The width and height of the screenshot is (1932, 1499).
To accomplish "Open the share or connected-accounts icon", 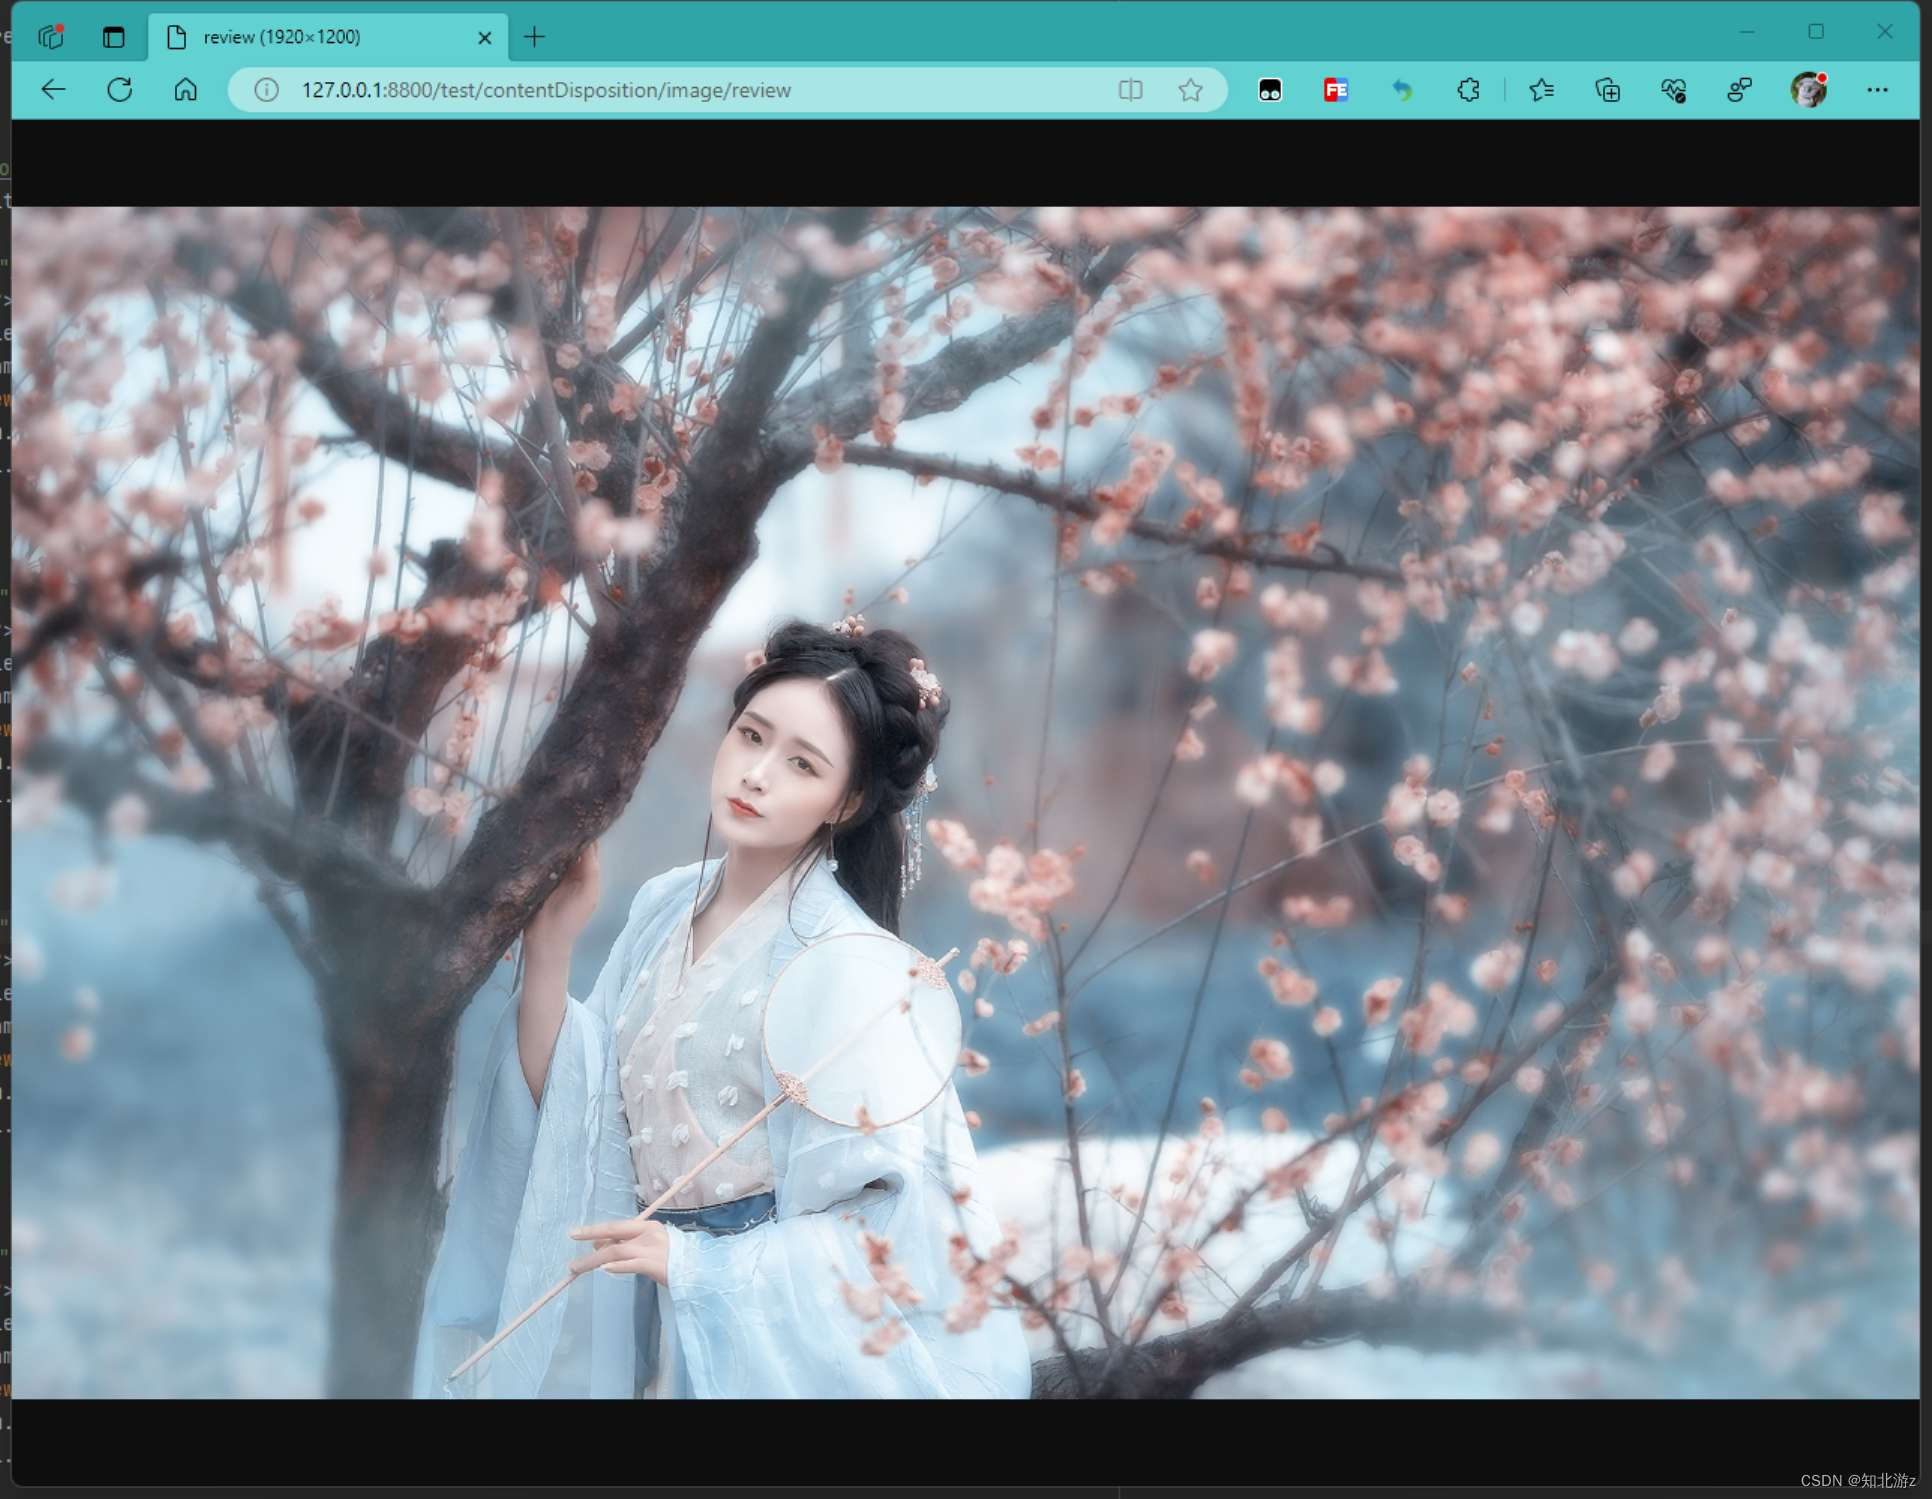I will pyautogui.click(x=1740, y=90).
